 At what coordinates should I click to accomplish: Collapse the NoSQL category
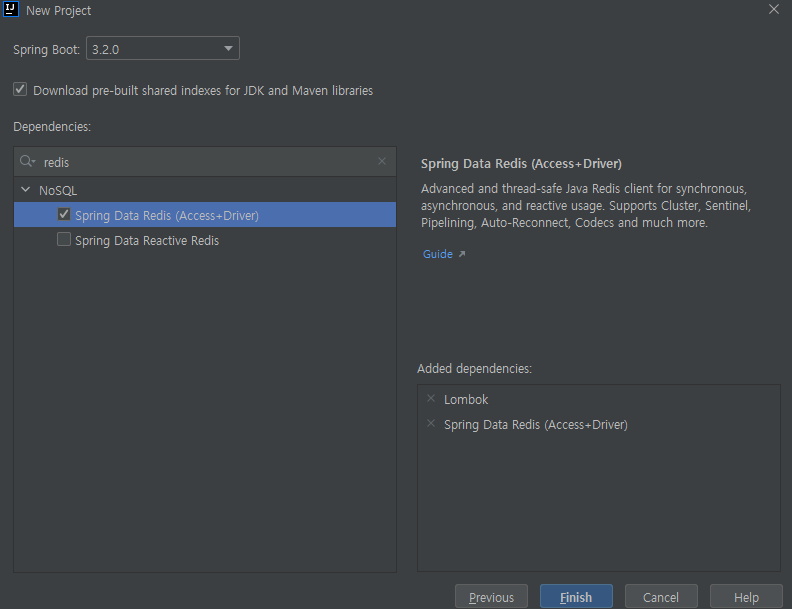(x=25, y=190)
